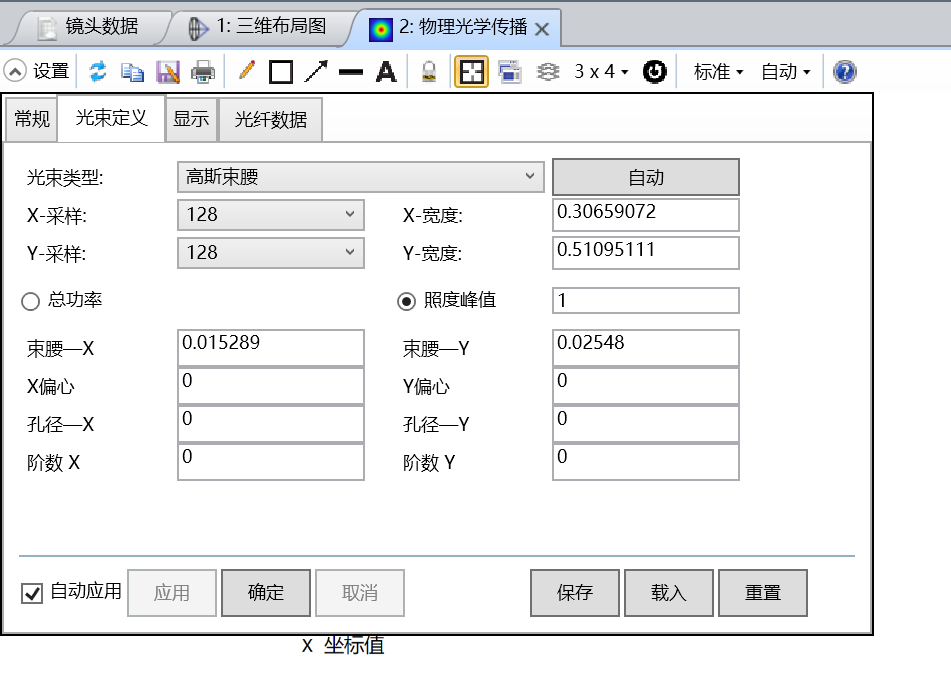Image resolution: width=951 pixels, height=673 pixels.
Task: Click the 孔径—X input field
Action: (271, 424)
